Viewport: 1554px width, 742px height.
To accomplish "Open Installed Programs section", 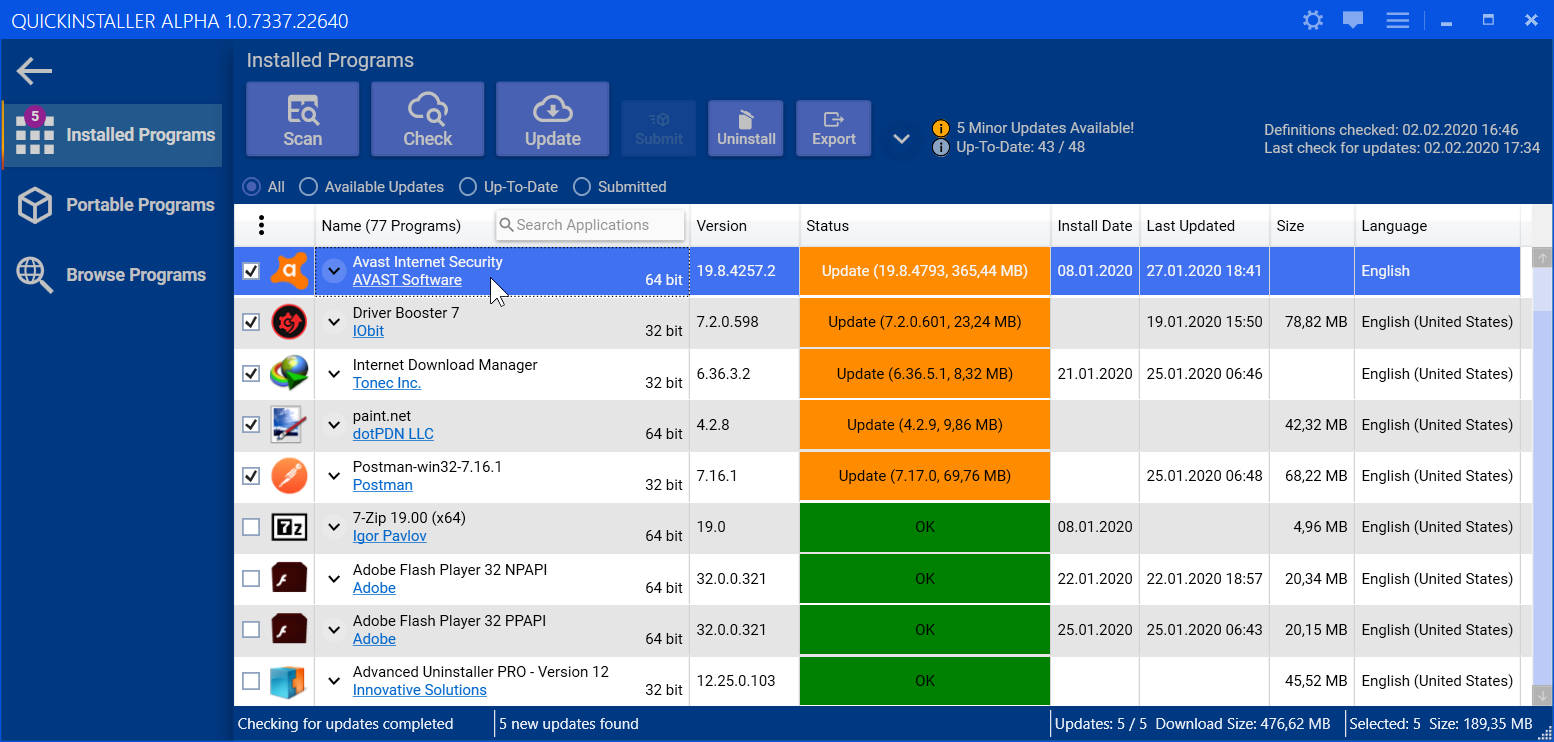I will pos(112,135).
